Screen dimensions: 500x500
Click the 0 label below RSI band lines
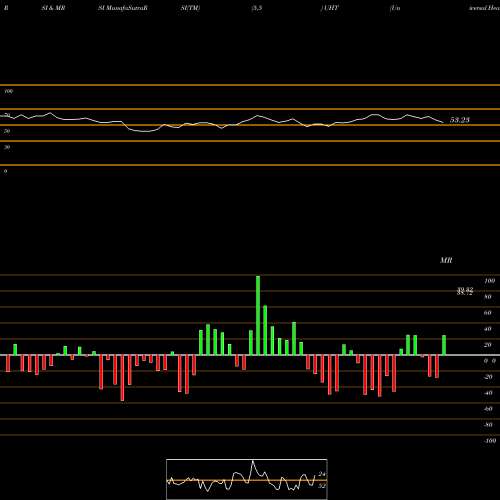pyautogui.click(x=5, y=171)
